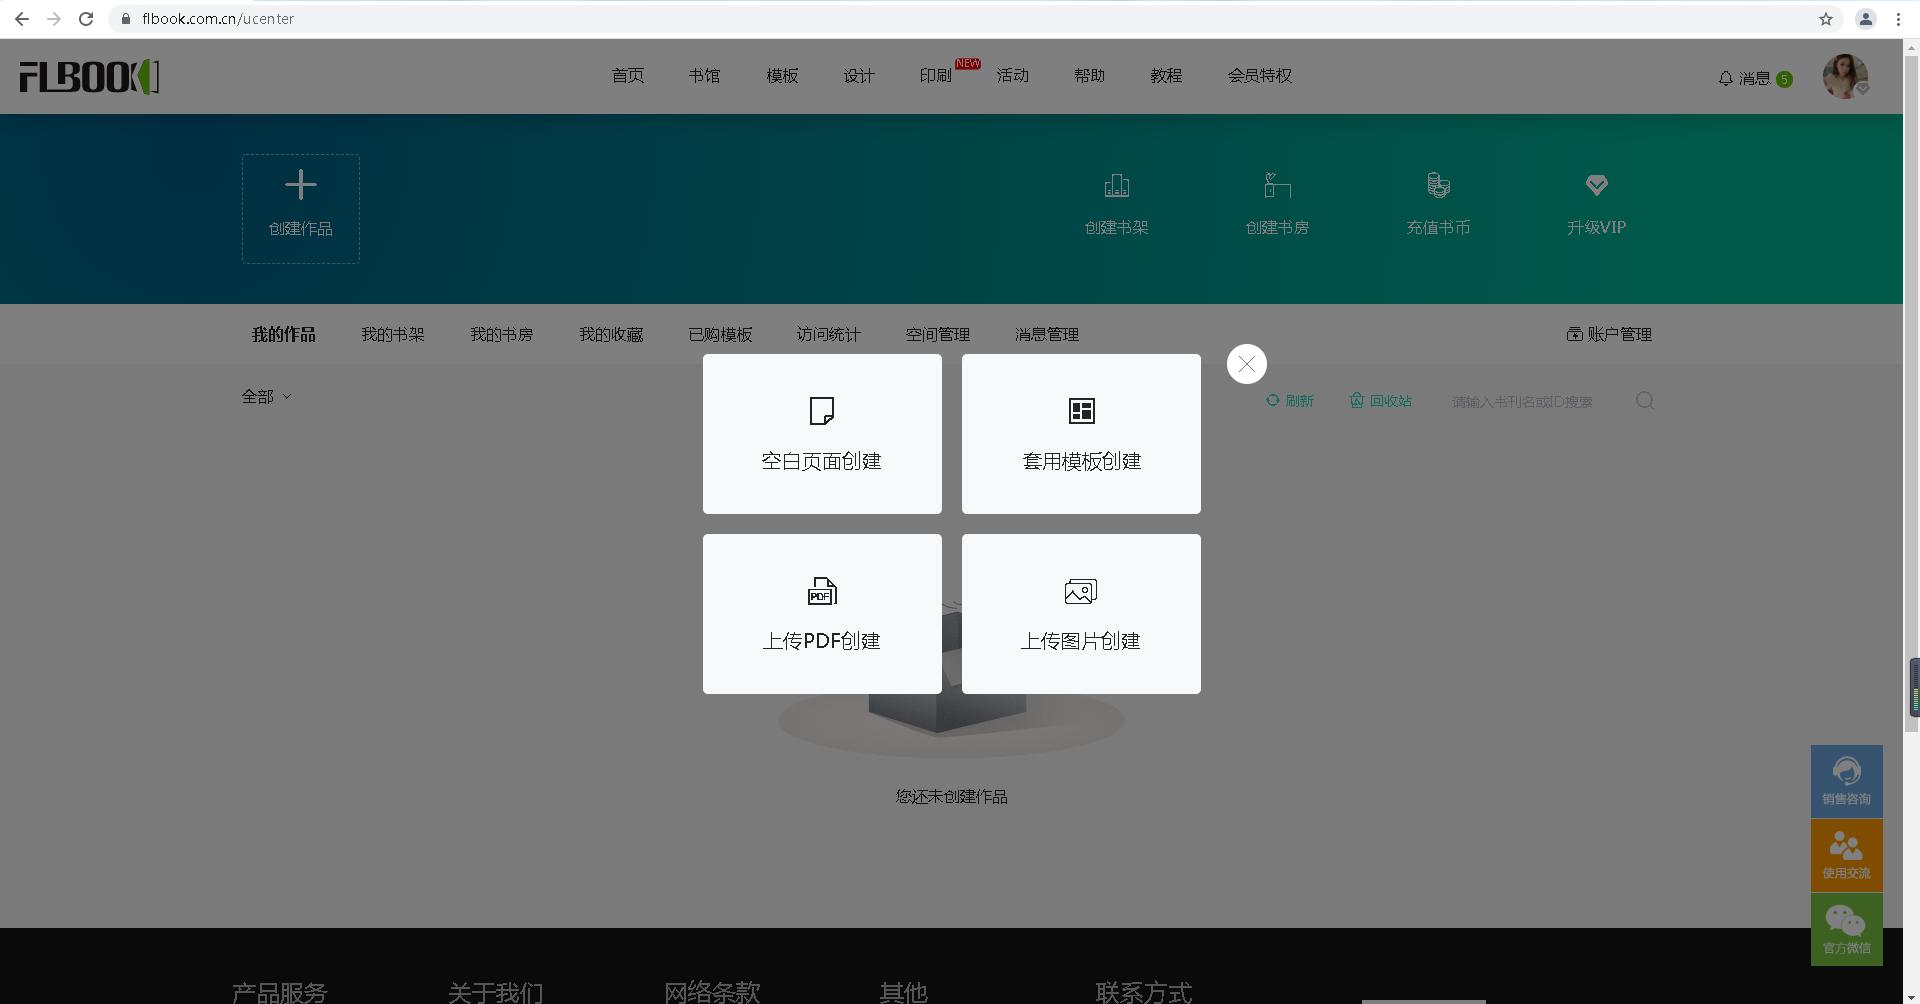Open 创建书架 bookshelf creation
This screenshot has width=1920, height=1004.
[1117, 200]
